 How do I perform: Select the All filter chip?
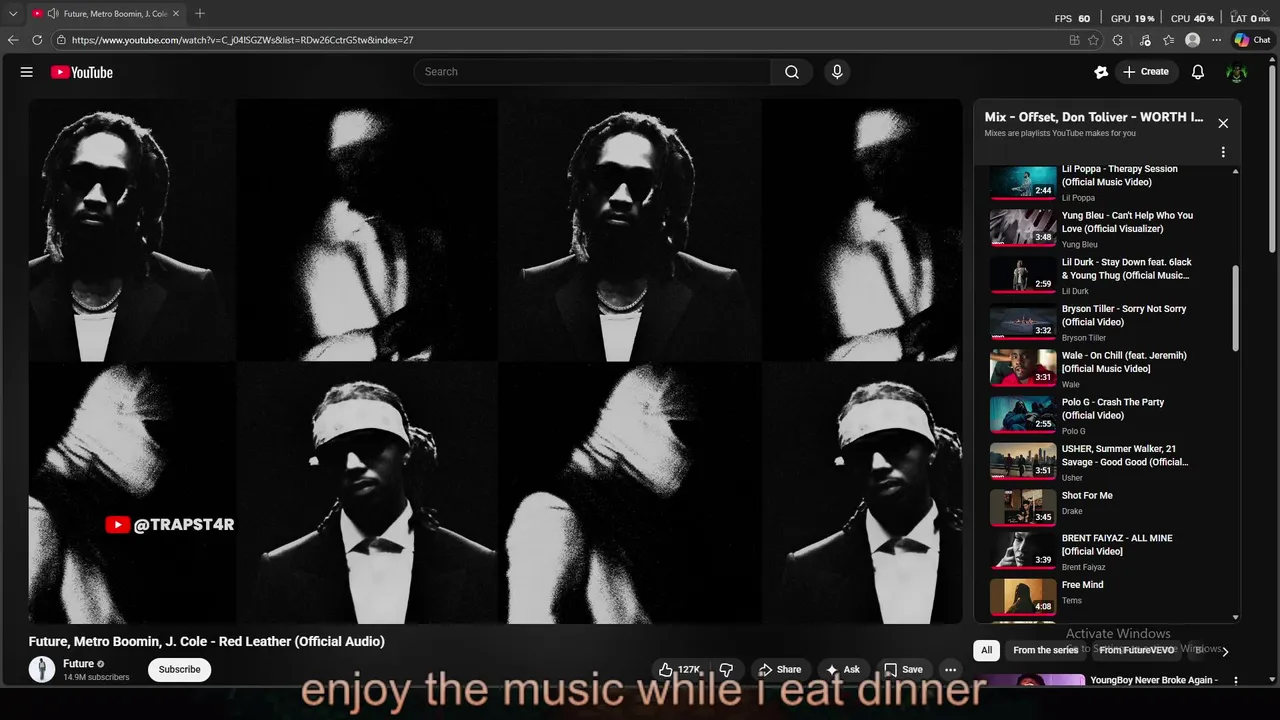986,650
